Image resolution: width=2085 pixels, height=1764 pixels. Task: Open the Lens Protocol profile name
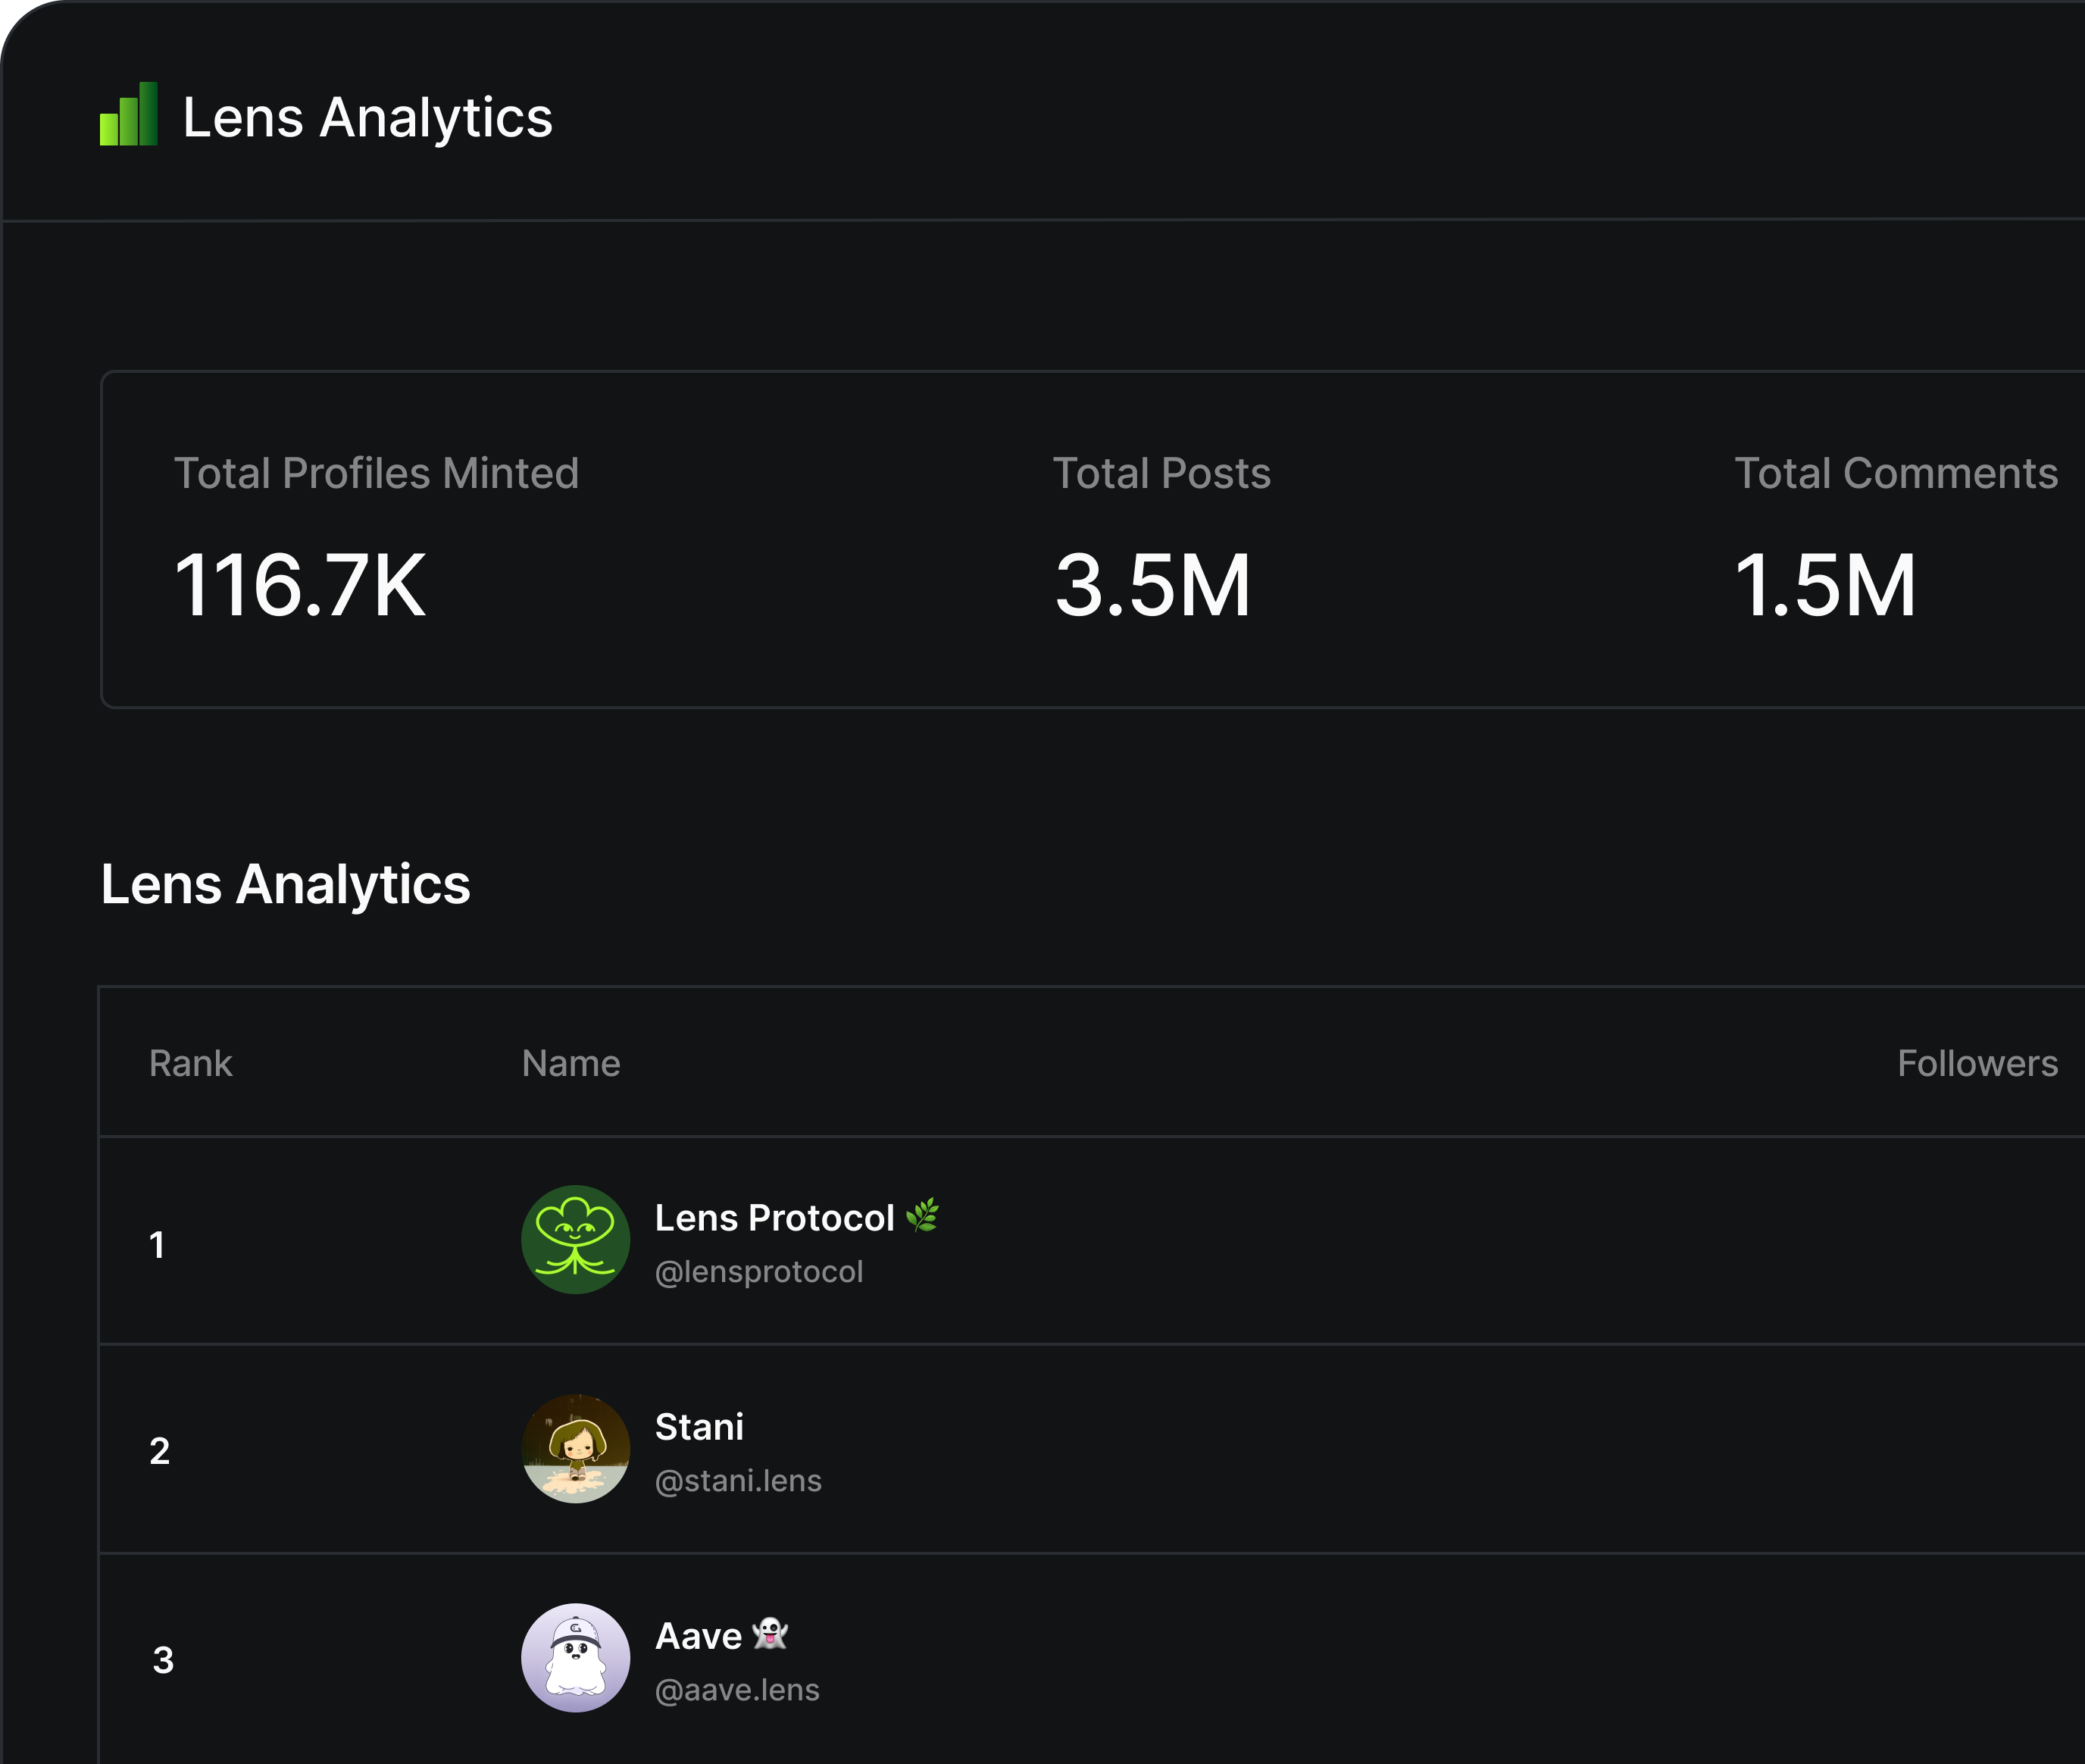point(774,1217)
